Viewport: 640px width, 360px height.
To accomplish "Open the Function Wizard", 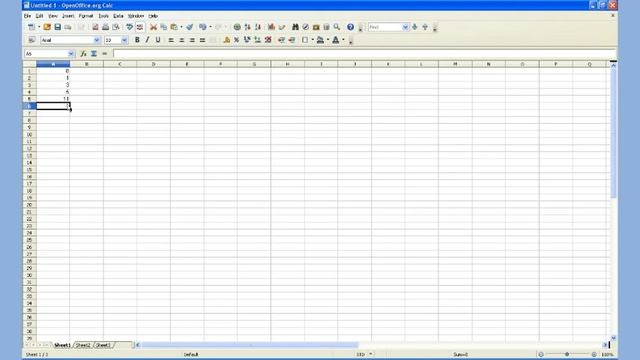I will 83,53.
